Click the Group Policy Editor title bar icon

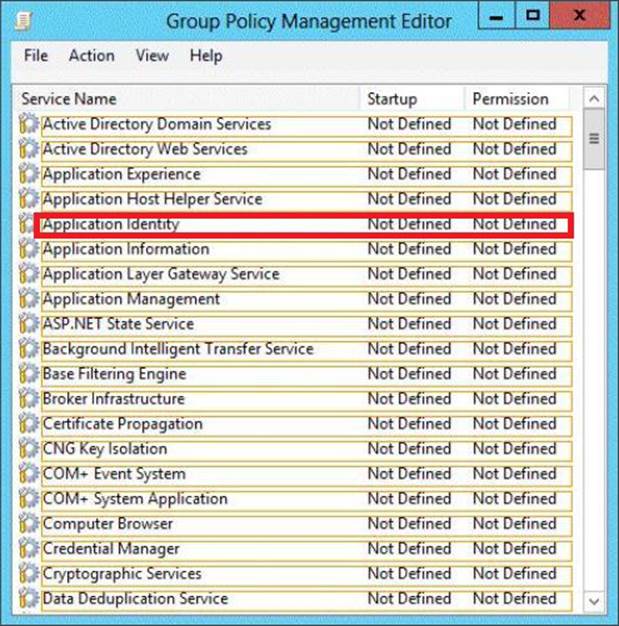click(x=24, y=19)
